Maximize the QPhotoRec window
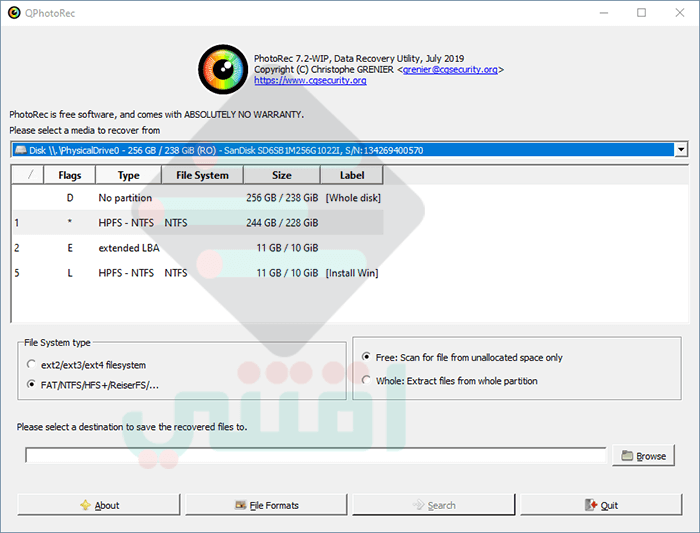This screenshot has height=533, width=700. [x=642, y=12]
